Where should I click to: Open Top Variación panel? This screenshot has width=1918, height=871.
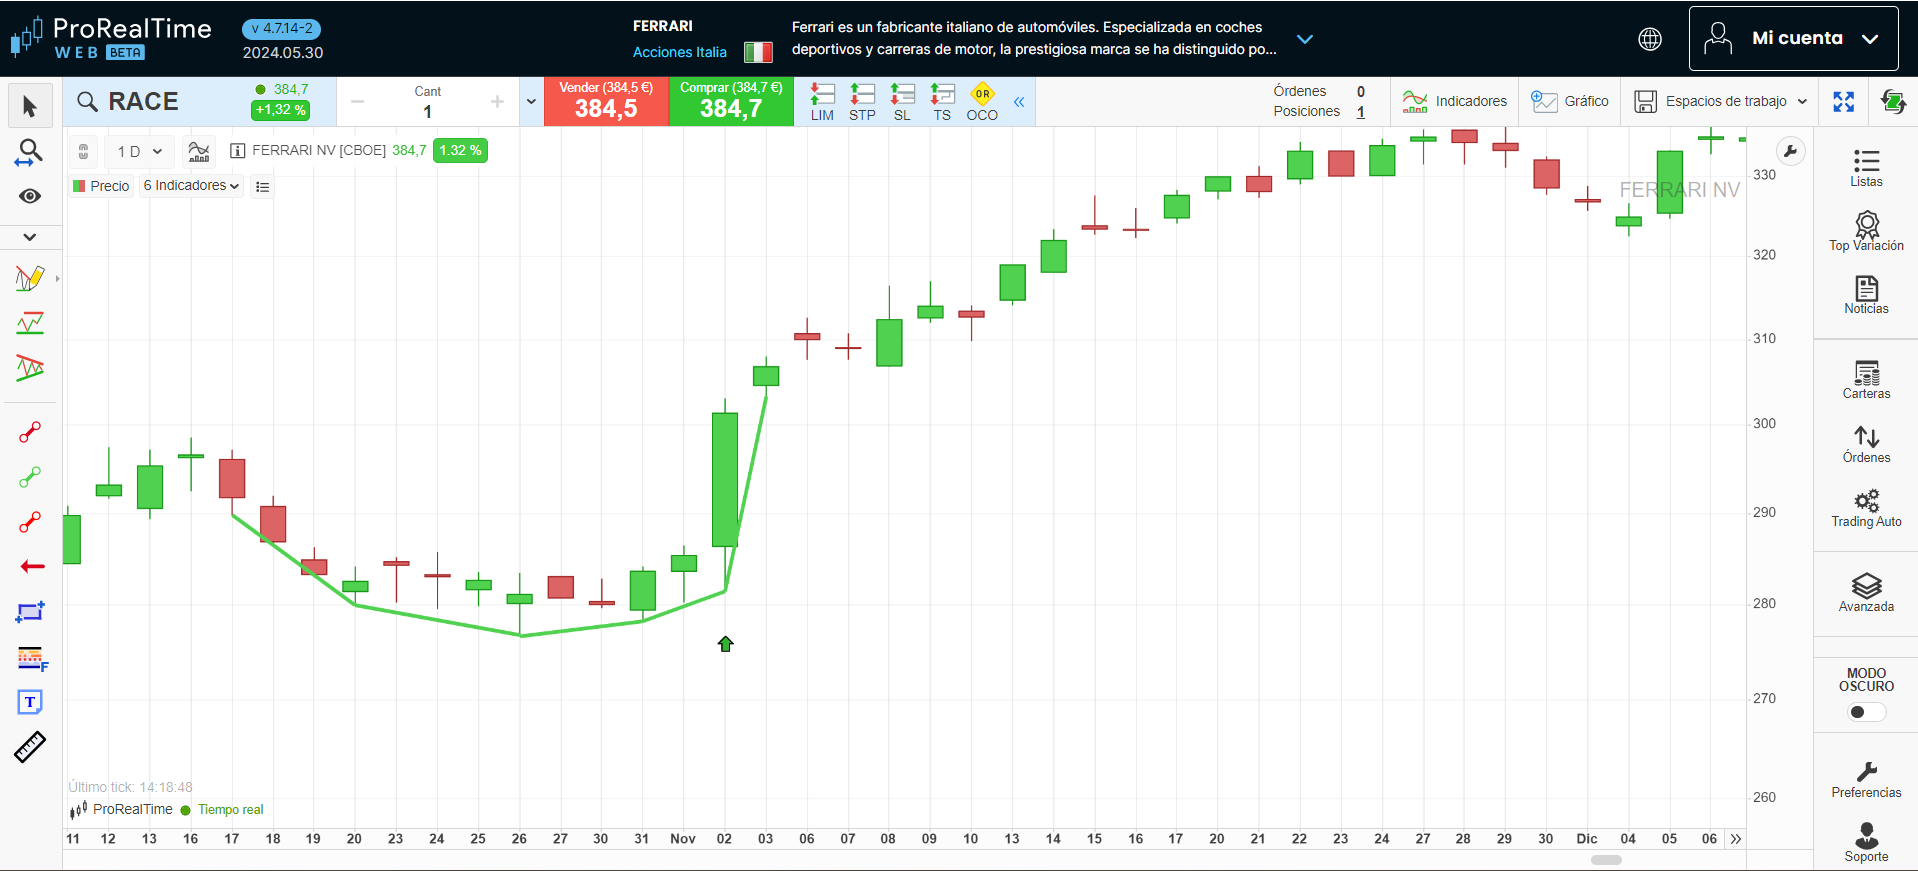point(1866,231)
